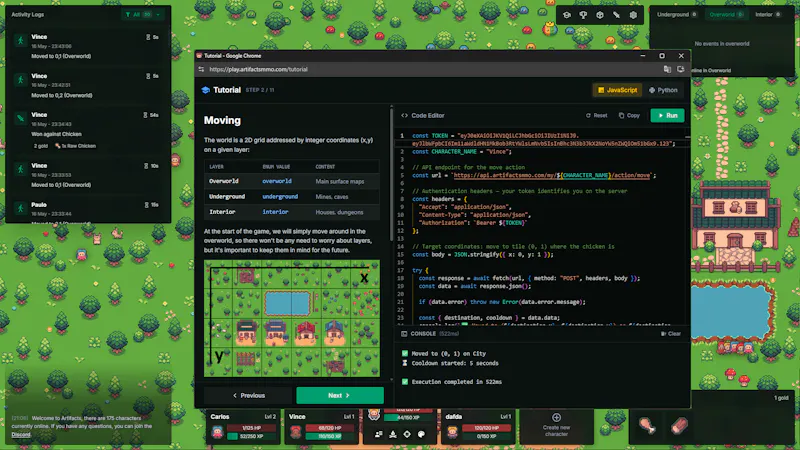Click the console panel icon next to CONSOLE
Viewport: 800px width, 450px height.
click(x=404, y=334)
